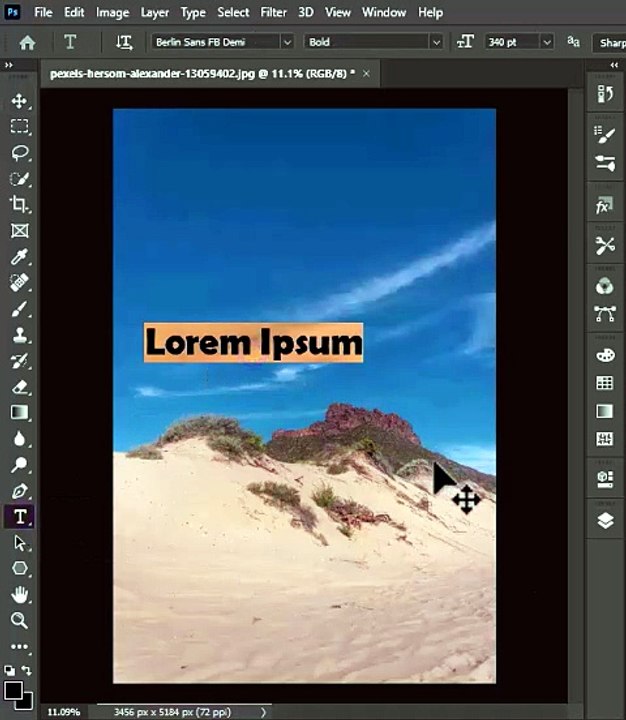Toggle text orientation in options bar
Image resolution: width=626 pixels, height=720 pixels.
pyautogui.click(x=124, y=42)
